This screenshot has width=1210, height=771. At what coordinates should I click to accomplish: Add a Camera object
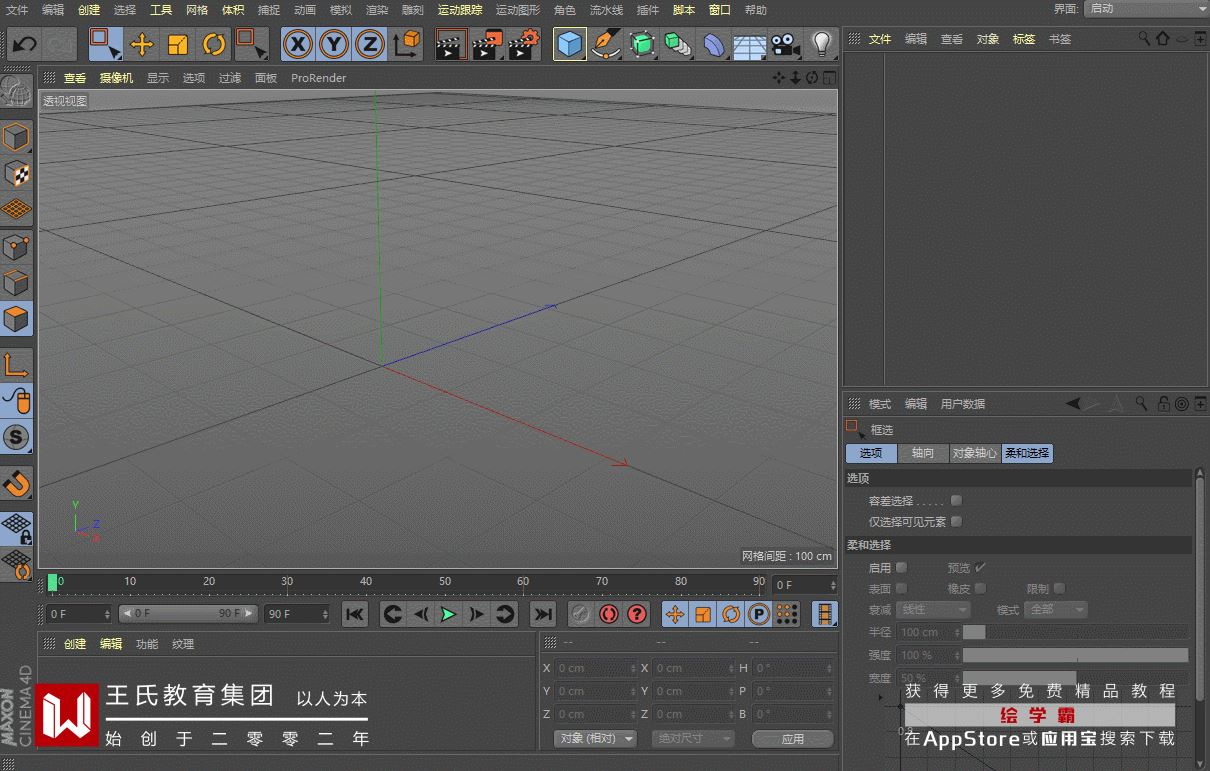(786, 44)
